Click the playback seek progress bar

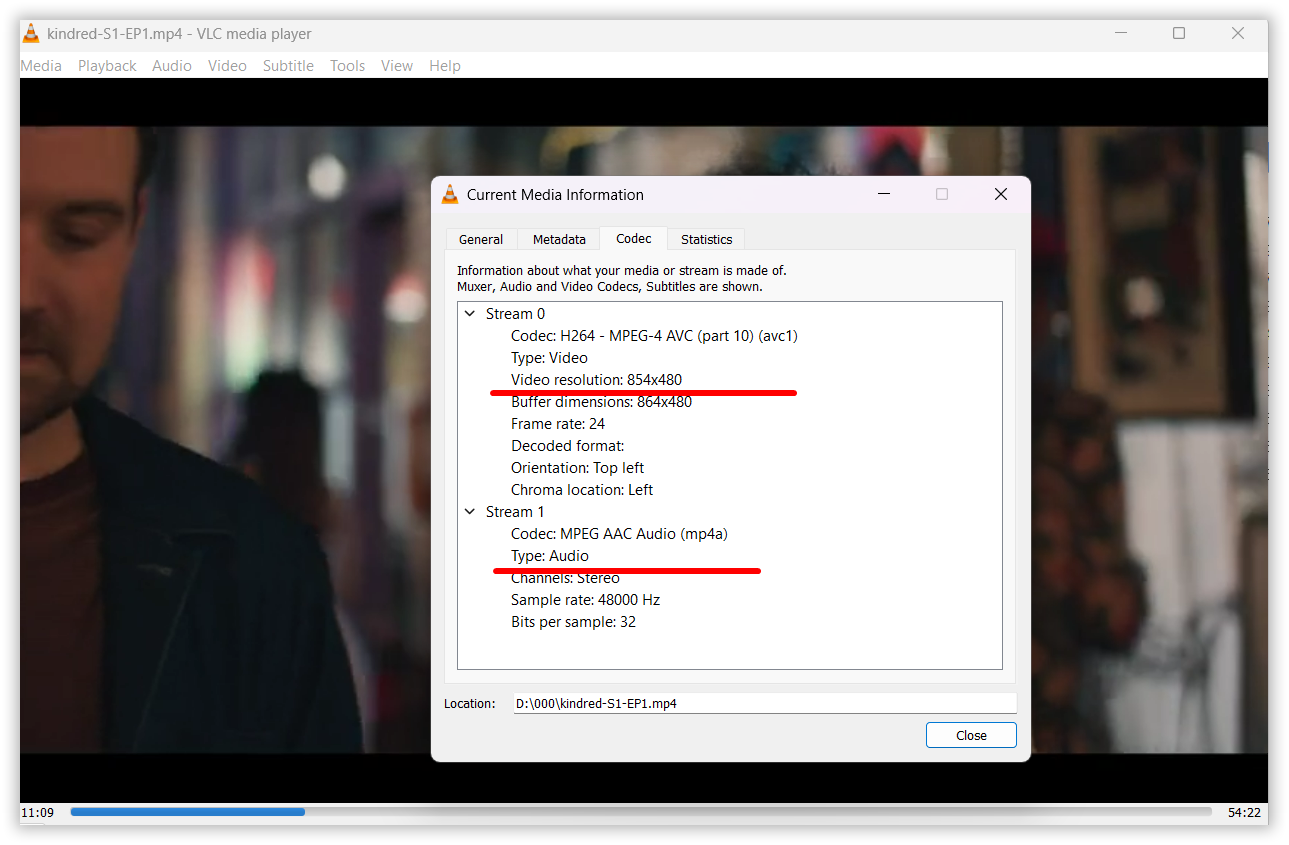tap(641, 812)
